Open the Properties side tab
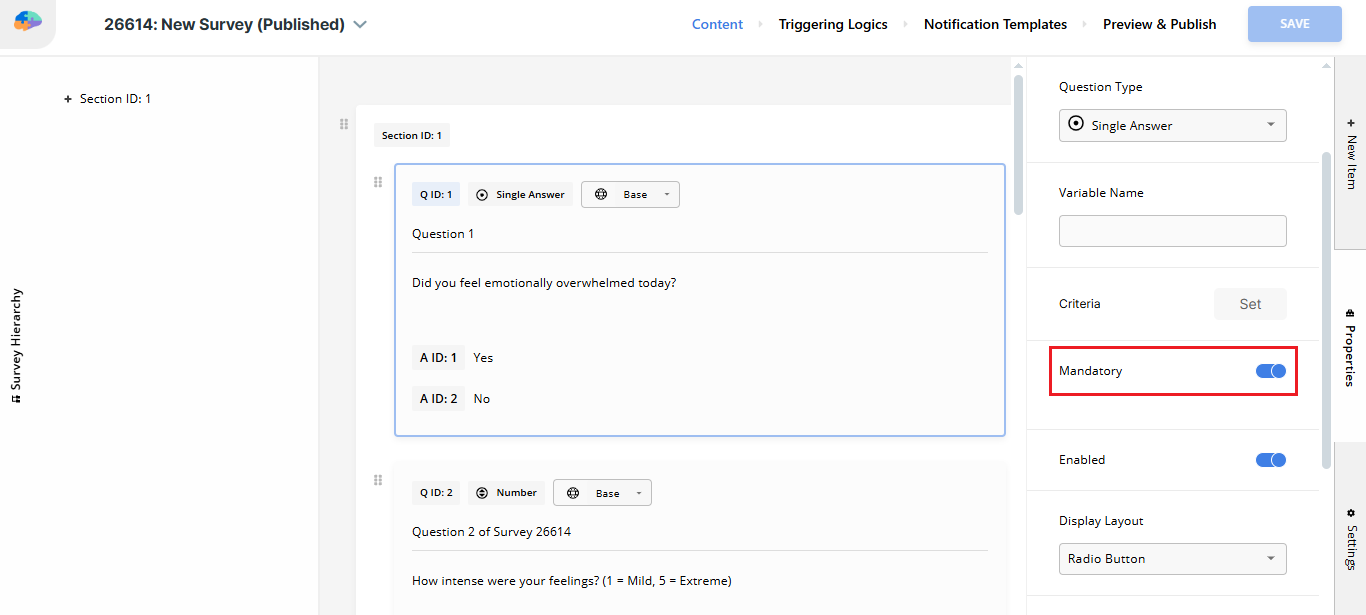The width and height of the screenshot is (1366, 615). click(x=1350, y=347)
